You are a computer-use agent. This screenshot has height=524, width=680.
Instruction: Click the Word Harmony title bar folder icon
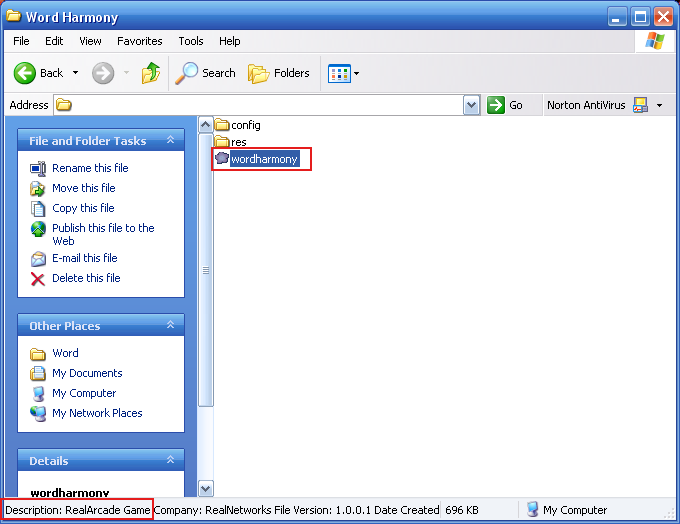tap(13, 16)
